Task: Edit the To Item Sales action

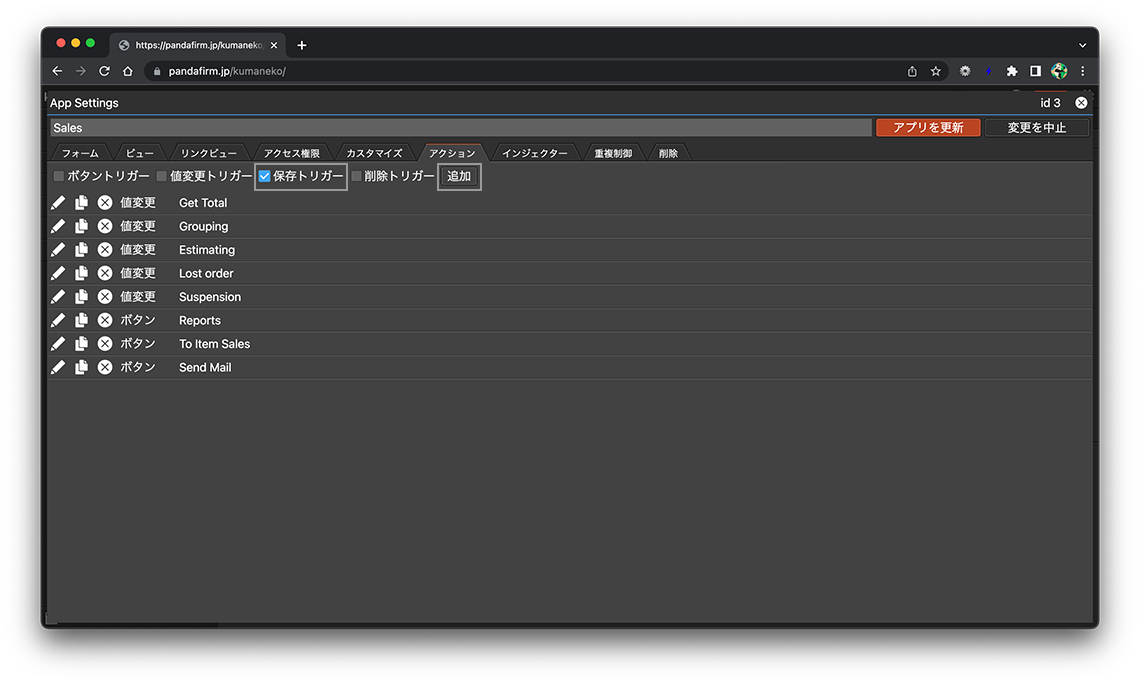Action: pos(58,344)
